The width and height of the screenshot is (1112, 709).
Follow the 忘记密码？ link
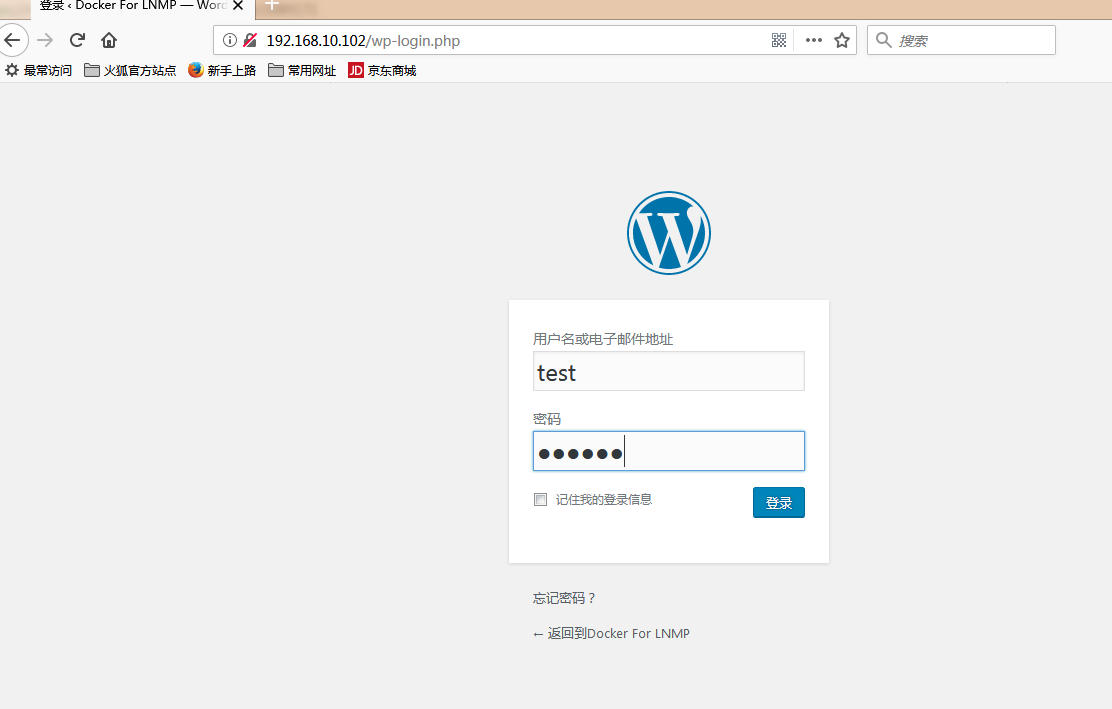[x=565, y=598]
